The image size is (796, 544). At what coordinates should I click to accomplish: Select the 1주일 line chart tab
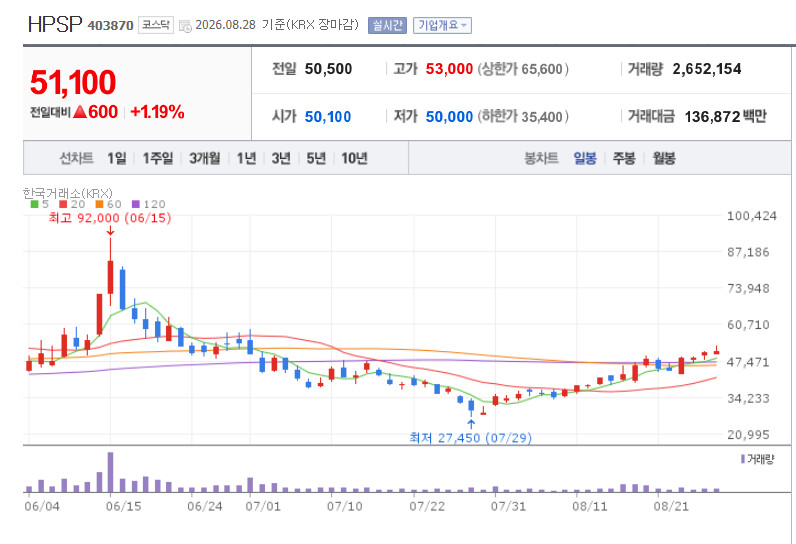(x=158, y=158)
